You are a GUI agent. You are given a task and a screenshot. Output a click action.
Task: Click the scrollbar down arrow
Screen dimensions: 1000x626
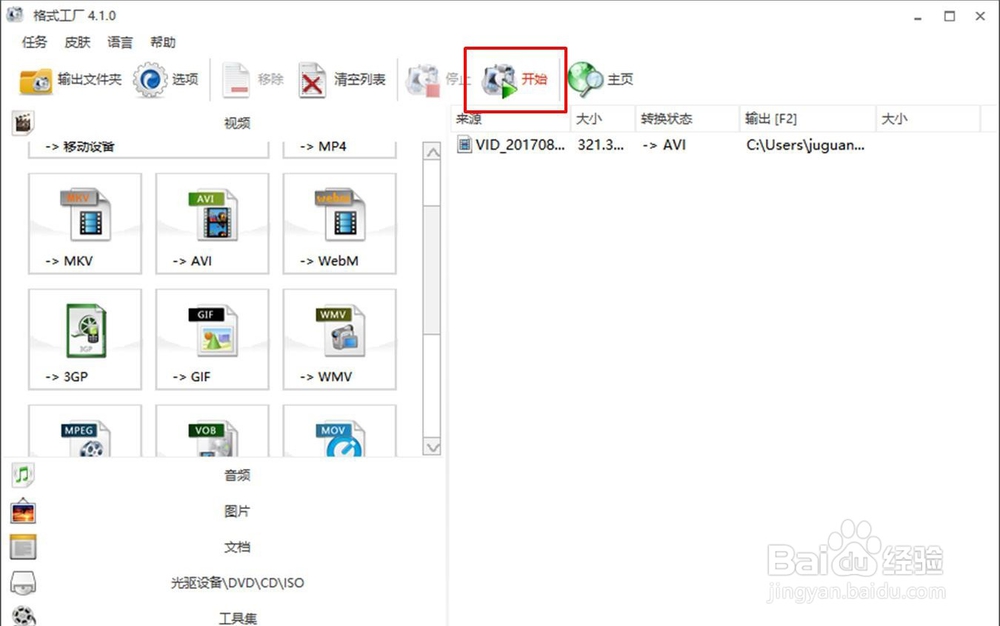pos(432,448)
